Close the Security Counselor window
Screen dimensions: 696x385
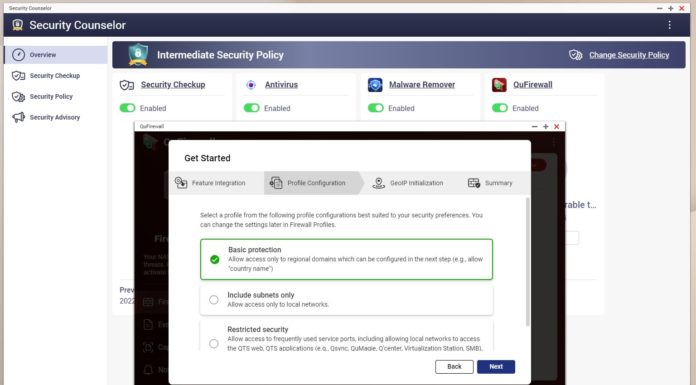[682, 8]
